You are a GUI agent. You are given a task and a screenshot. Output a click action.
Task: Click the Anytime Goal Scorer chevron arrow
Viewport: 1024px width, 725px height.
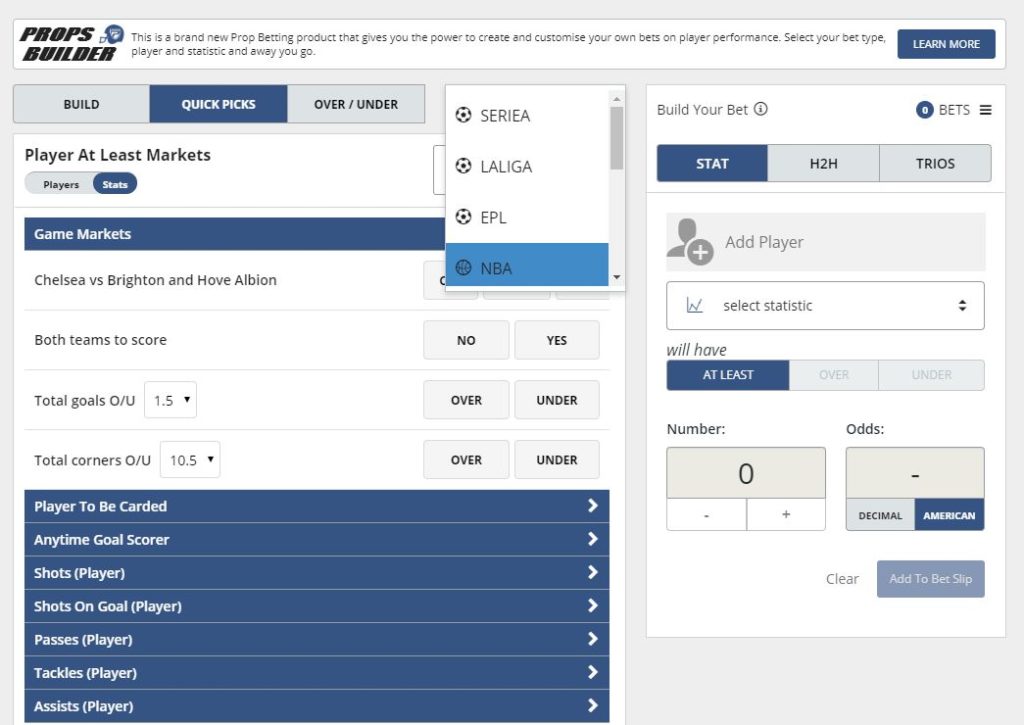click(592, 539)
